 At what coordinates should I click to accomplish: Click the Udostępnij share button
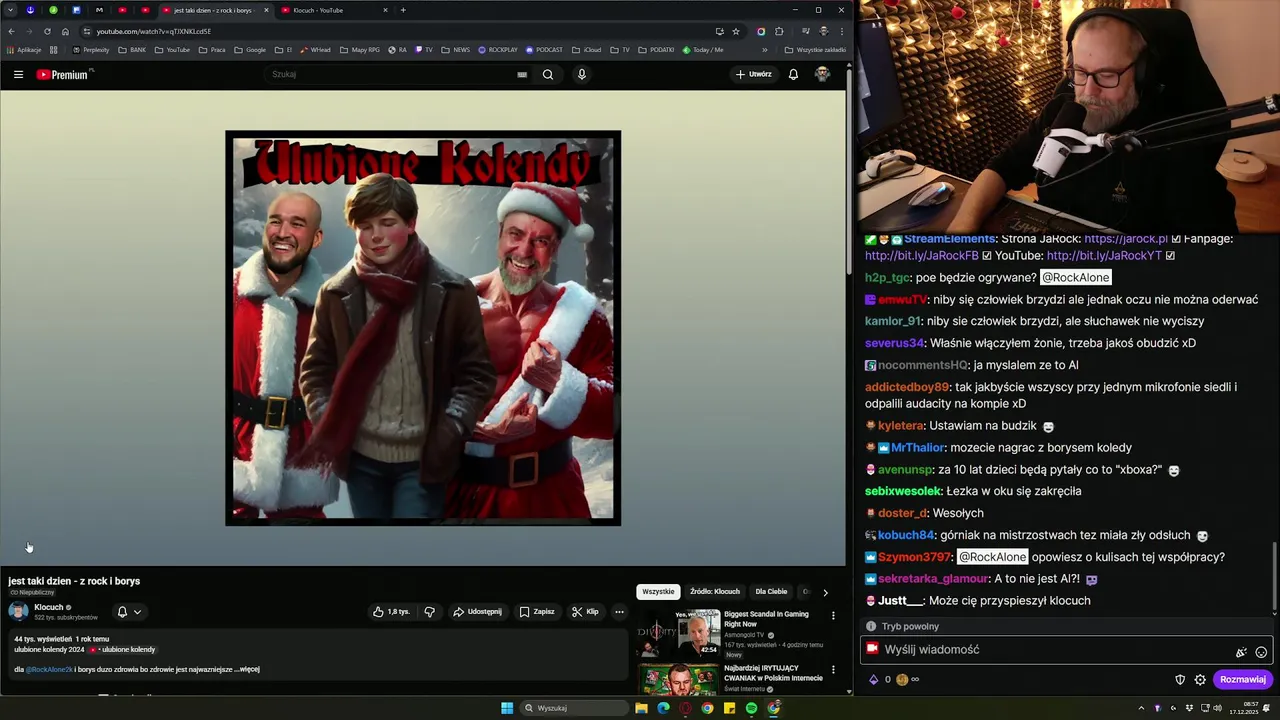[477, 612]
